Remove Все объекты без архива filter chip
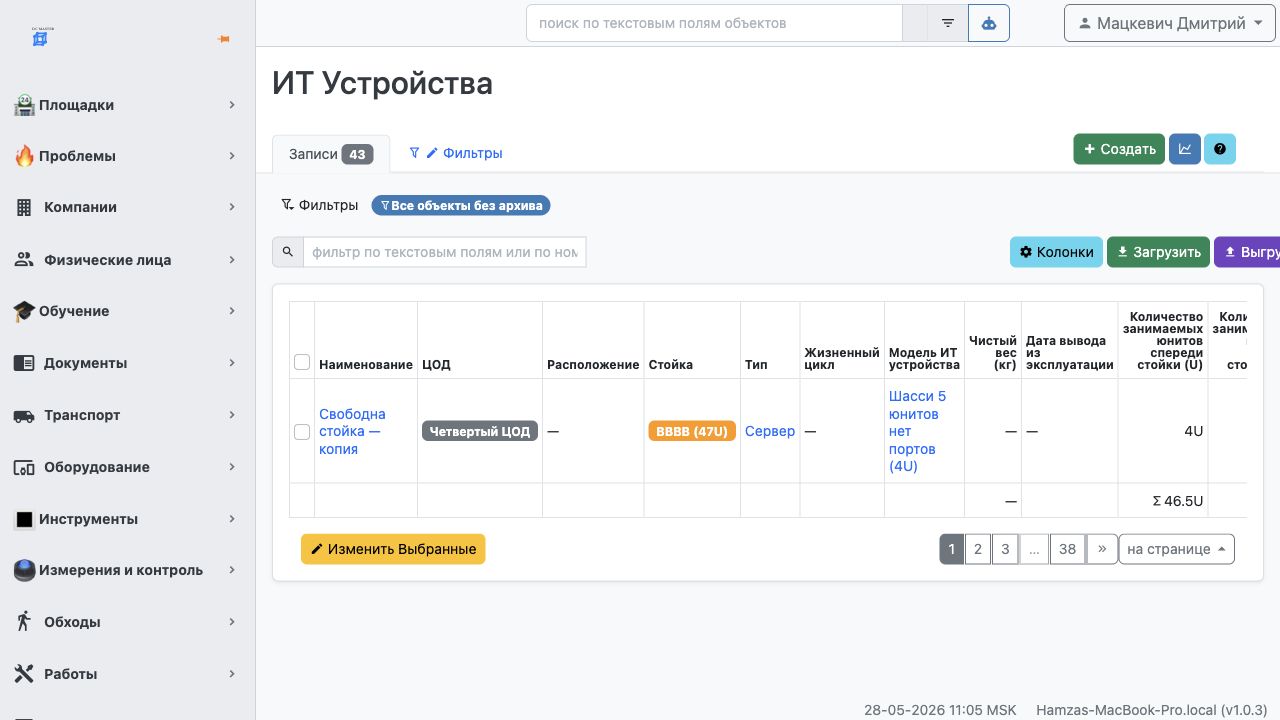 [x=461, y=205]
